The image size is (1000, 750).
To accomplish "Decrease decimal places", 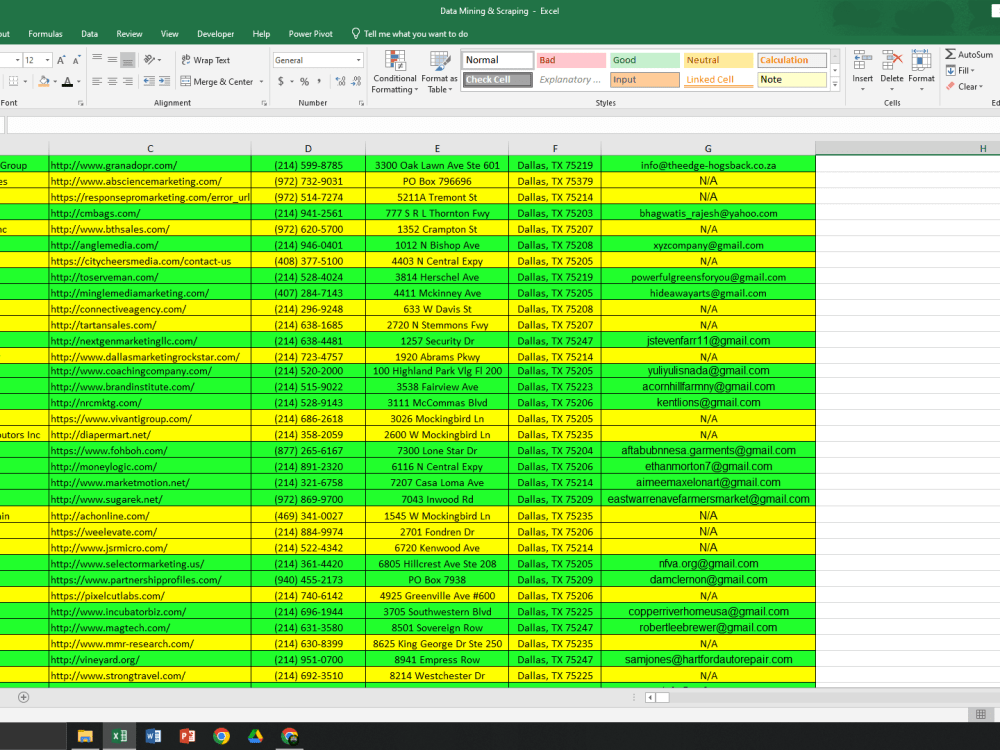I will (356, 82).
